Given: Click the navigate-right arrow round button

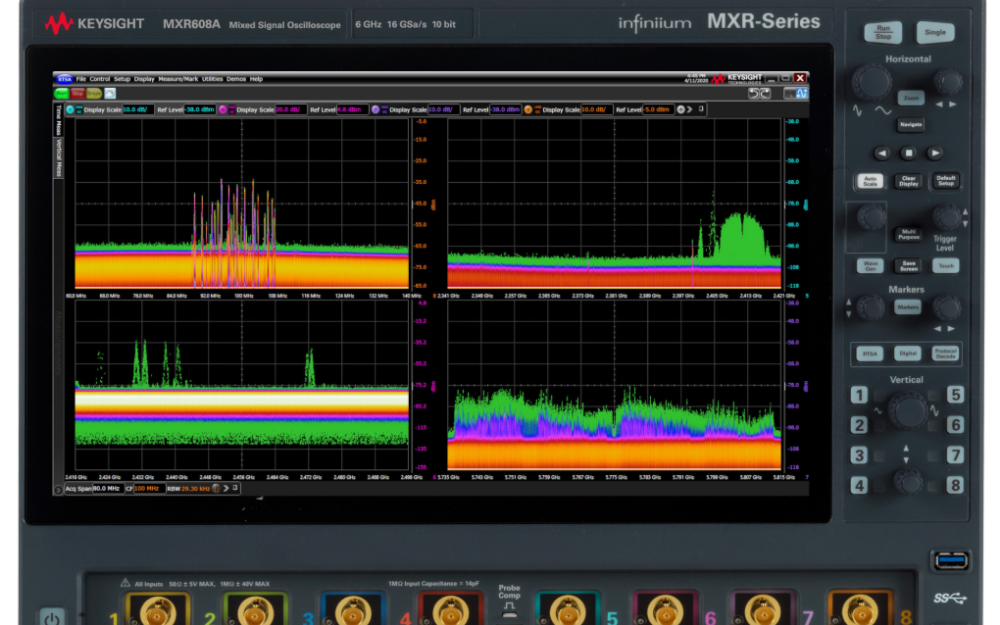Looking at the screenshot, I should click(935, 153).
